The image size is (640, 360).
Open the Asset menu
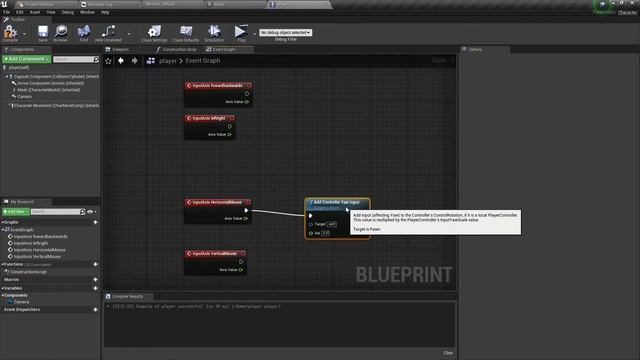pyautogui.click(x=35, y=12)
